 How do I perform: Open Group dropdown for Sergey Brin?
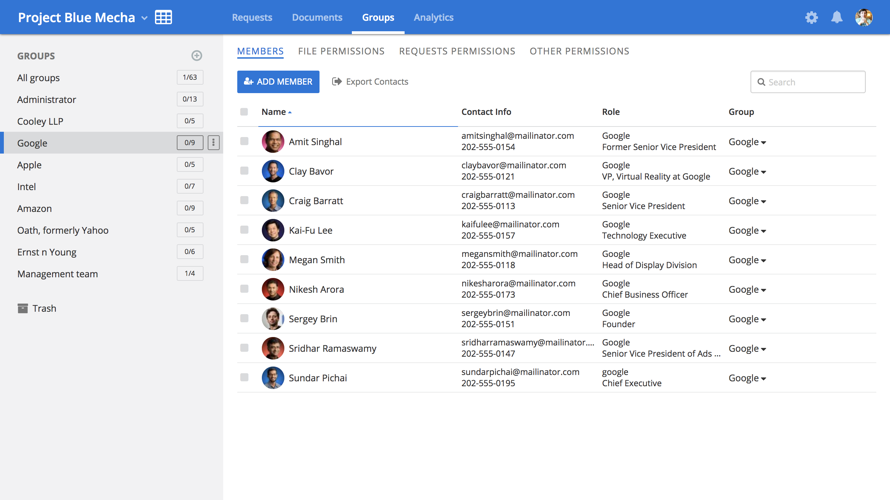[747, 319]
